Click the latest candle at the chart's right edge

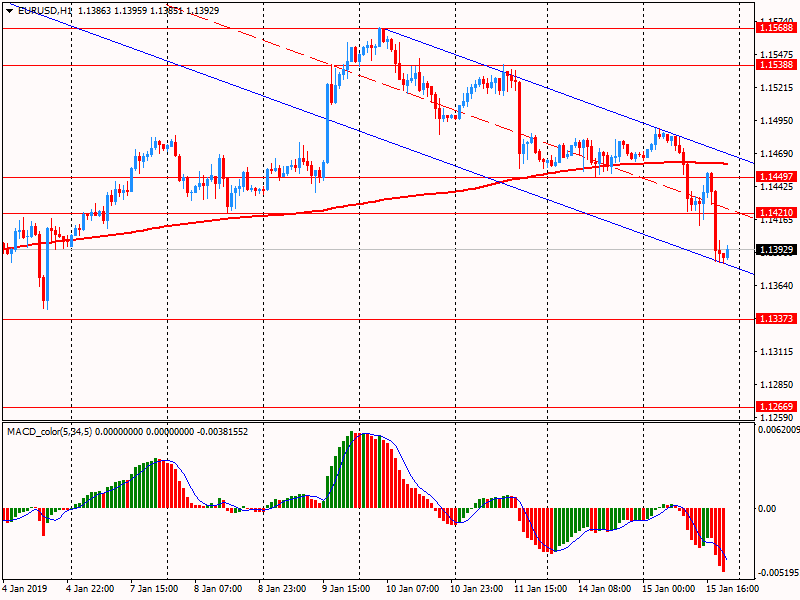tap(727, 254)
